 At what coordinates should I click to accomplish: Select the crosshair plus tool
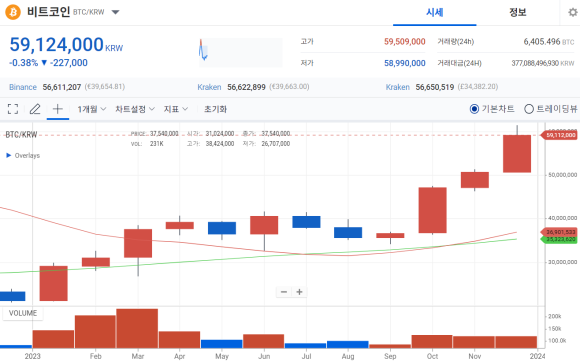(x=58, y=109)
